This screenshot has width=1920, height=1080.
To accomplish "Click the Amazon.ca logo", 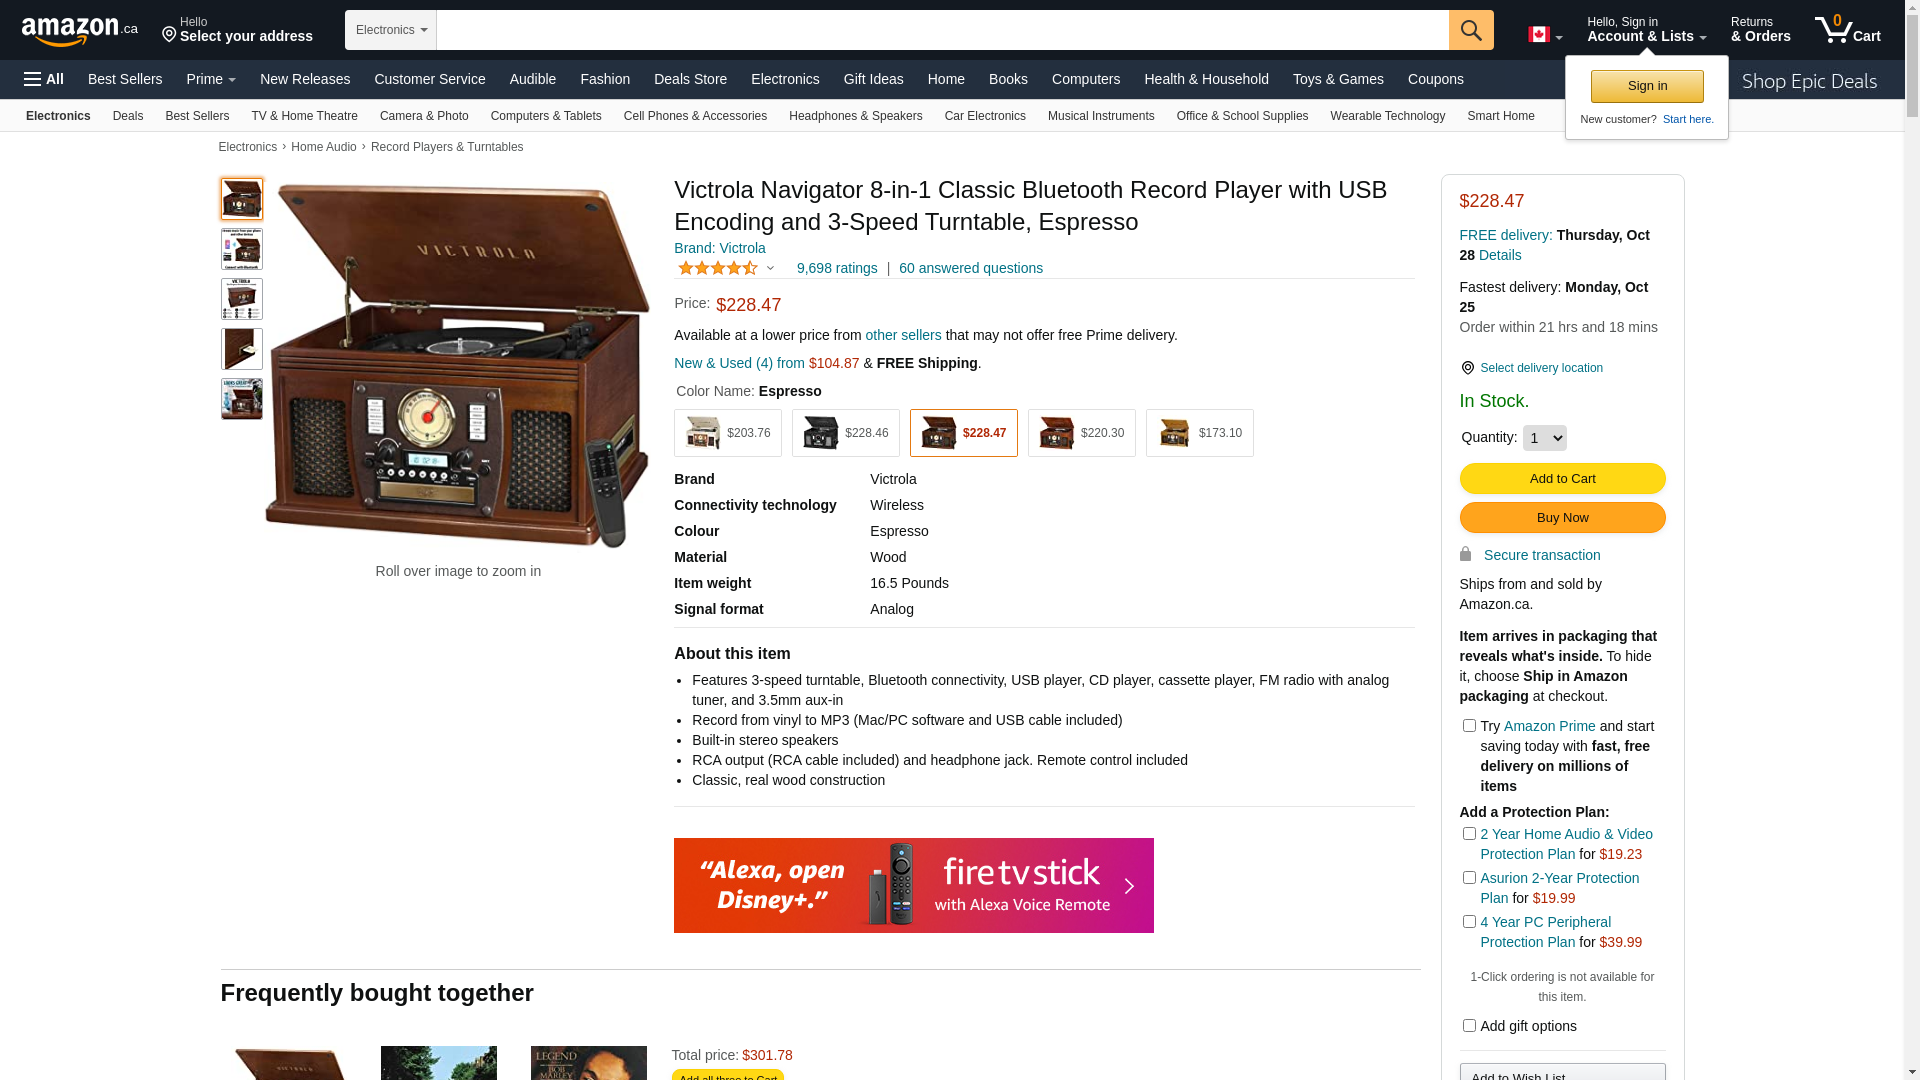I will [80, 31].
